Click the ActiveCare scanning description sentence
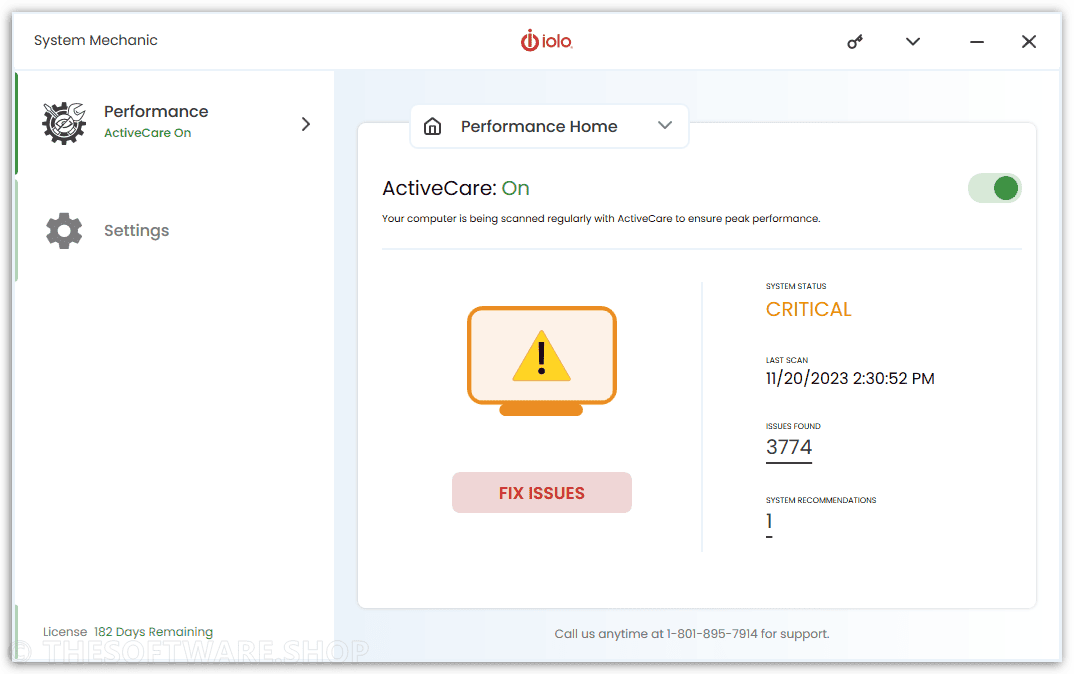Image resolution: width=1074 pixels, height=674 pixels. (601, 219)
